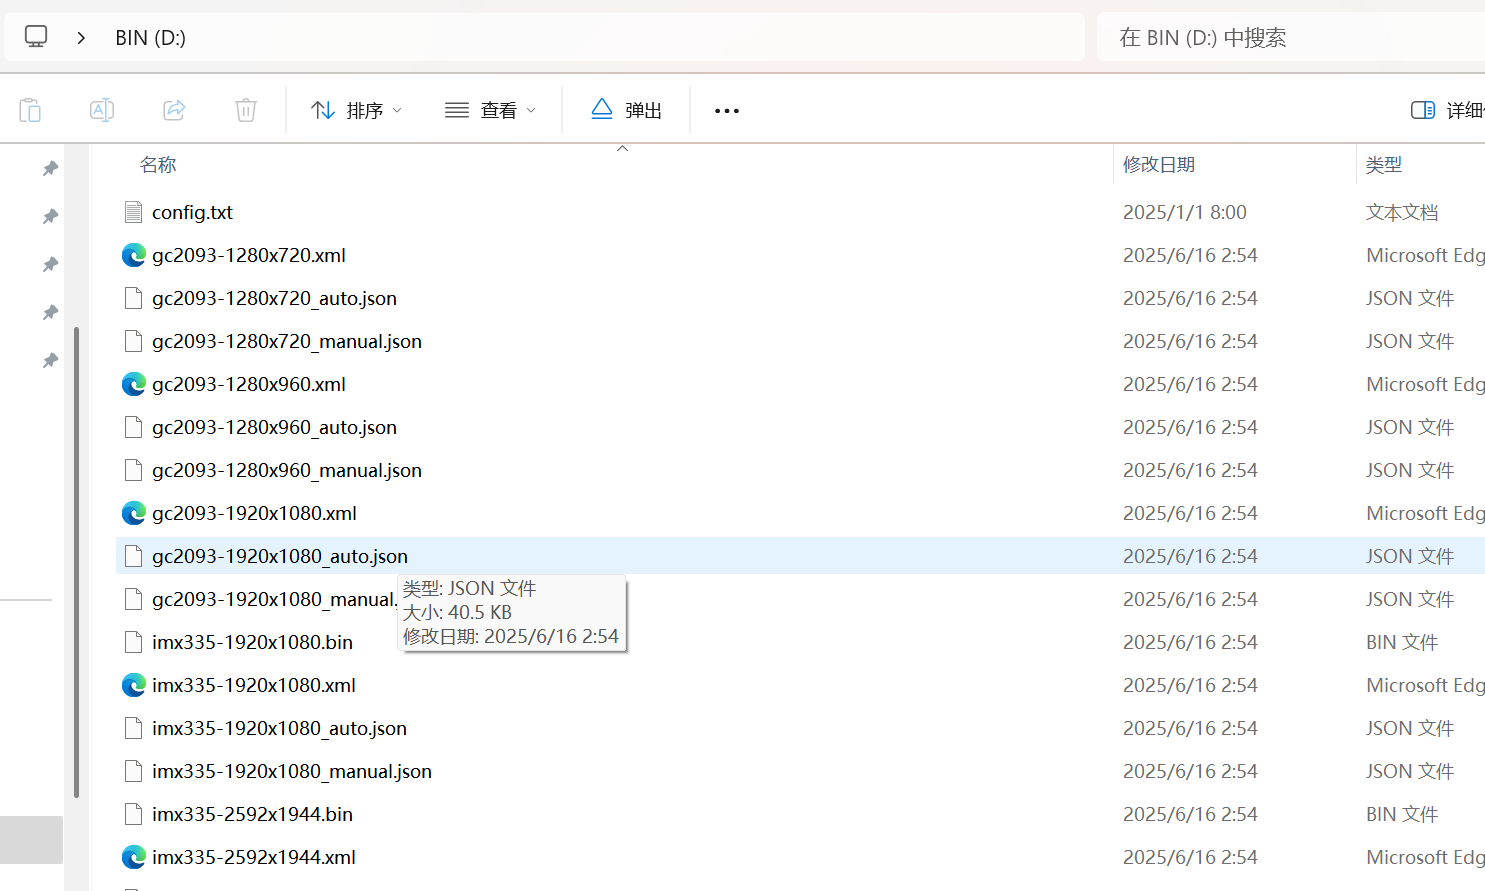Click the 2025/1/1 8:00 date cell

(x=1185, y=212)
